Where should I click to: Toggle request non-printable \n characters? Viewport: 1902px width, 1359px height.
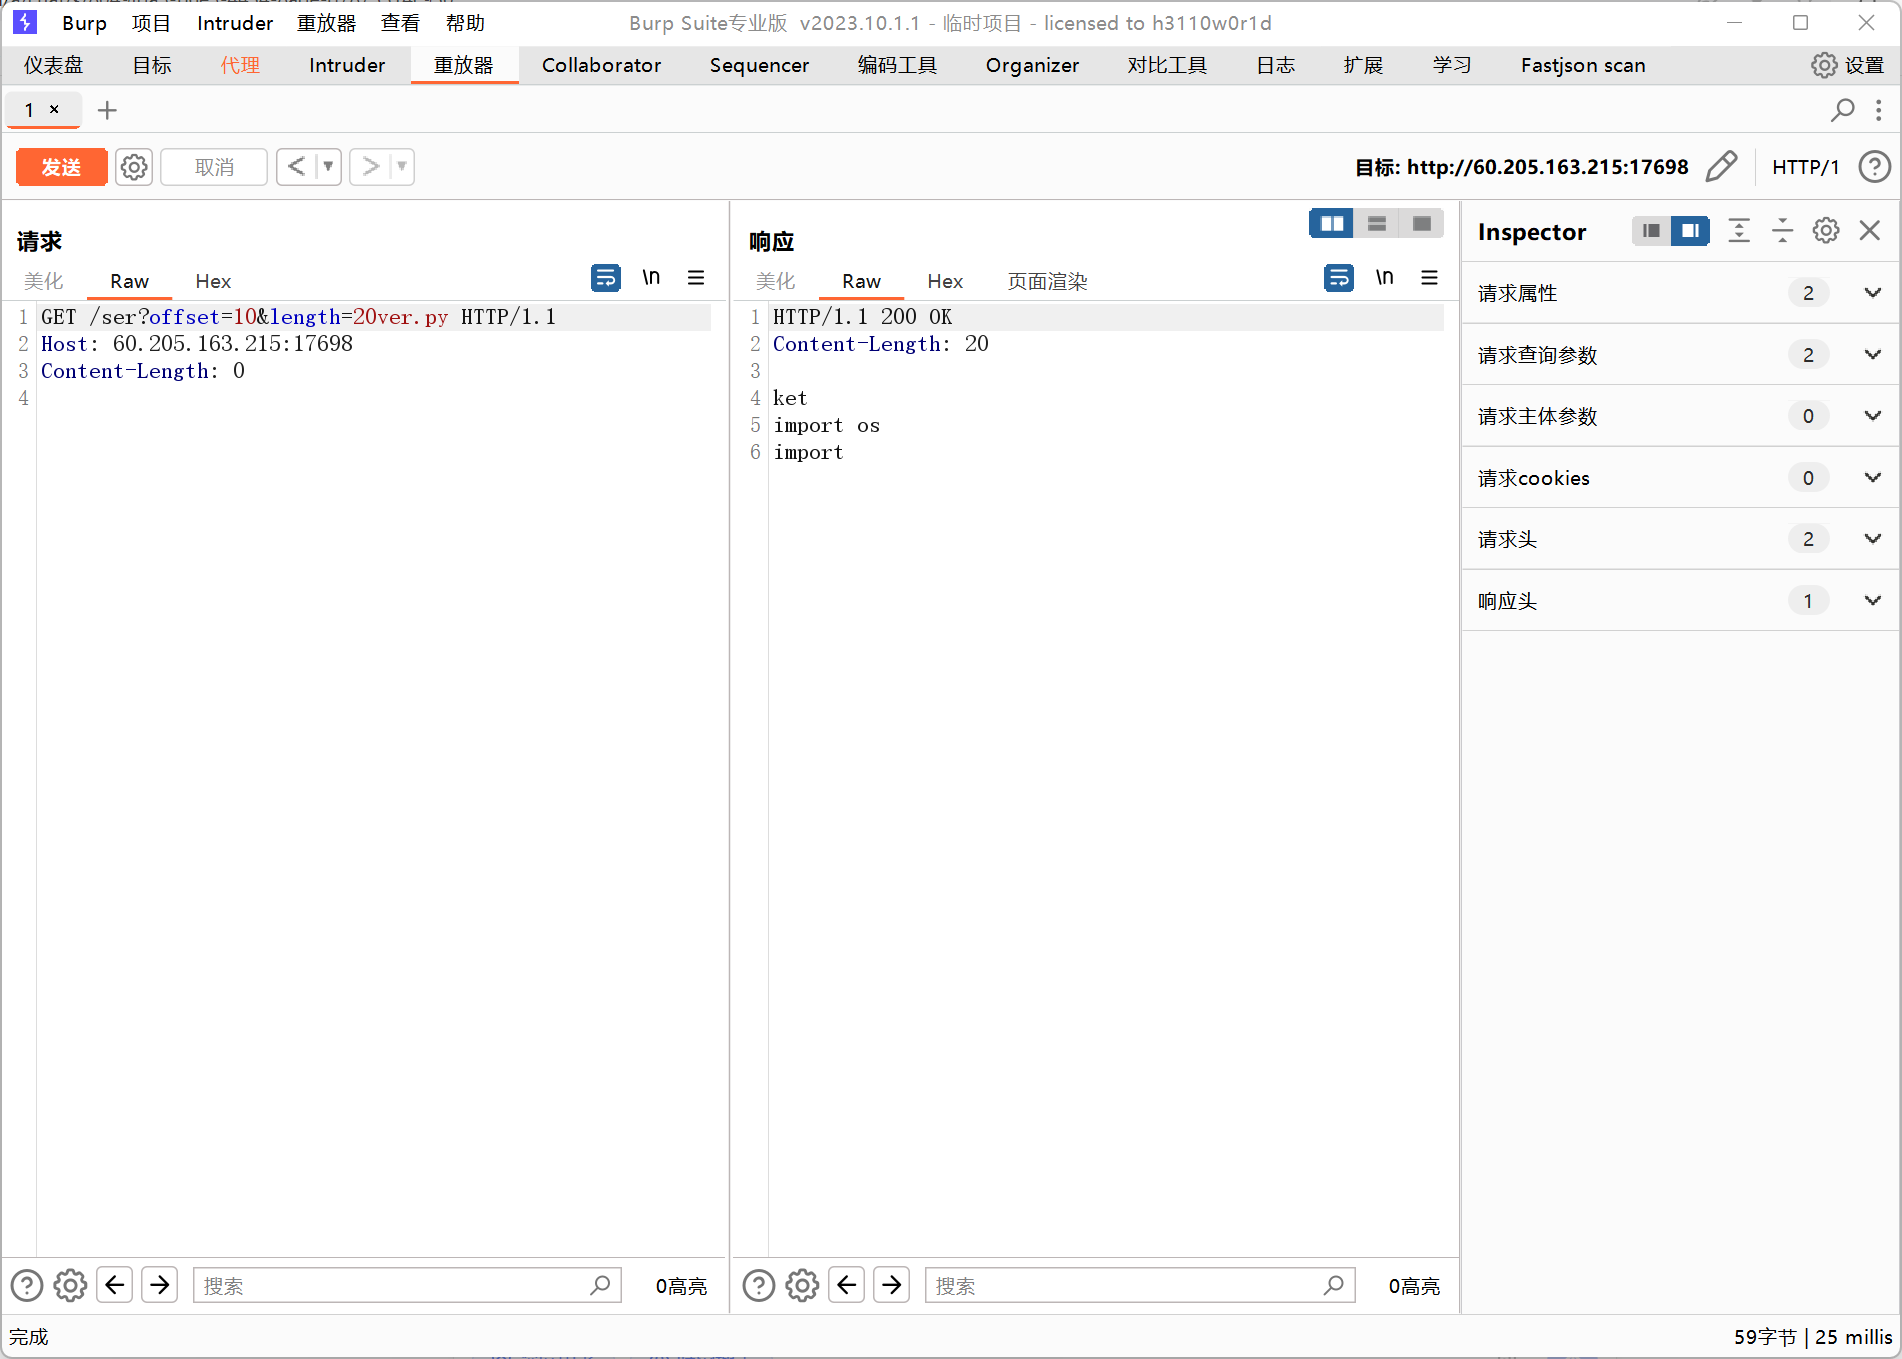[x=651, y=278]
